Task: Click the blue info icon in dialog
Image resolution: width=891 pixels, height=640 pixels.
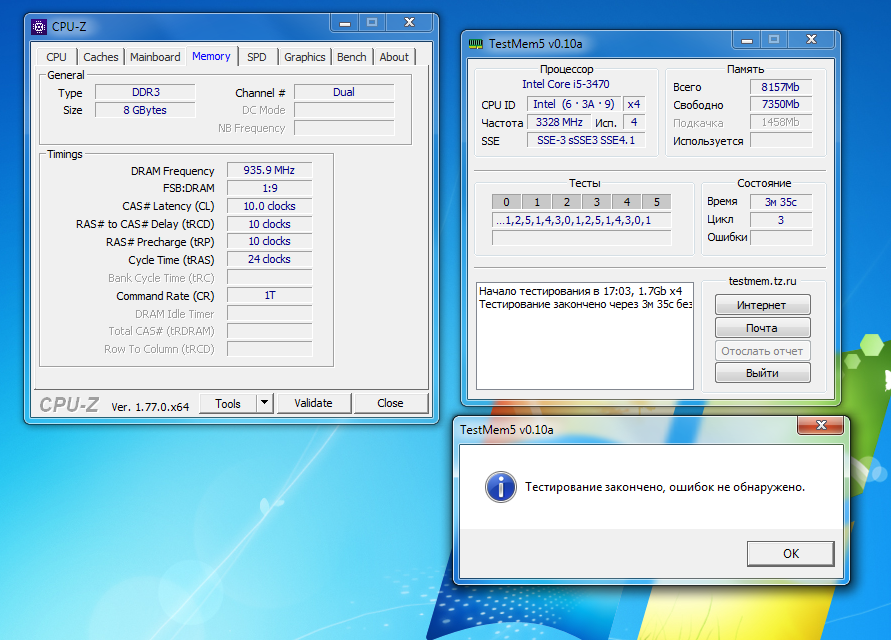Action: tap(501, 487)
